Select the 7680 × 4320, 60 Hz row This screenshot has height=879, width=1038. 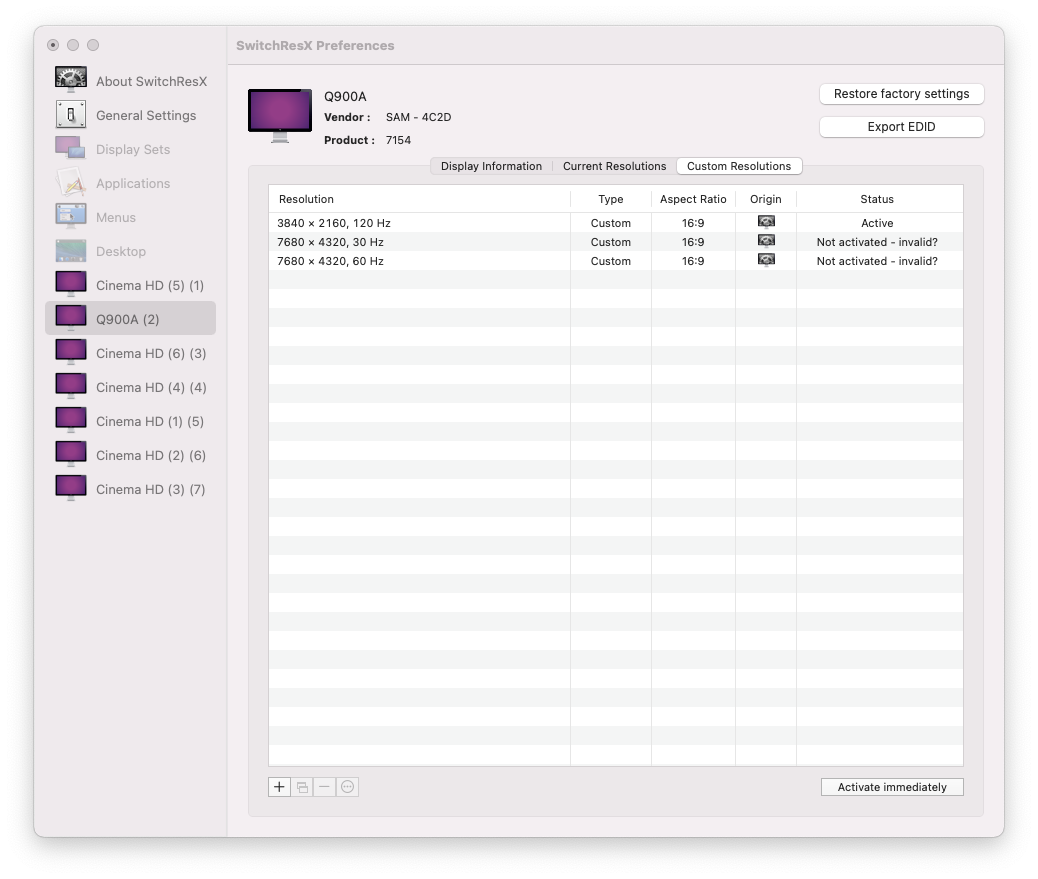pyautogui.click(x=616, y=261)
